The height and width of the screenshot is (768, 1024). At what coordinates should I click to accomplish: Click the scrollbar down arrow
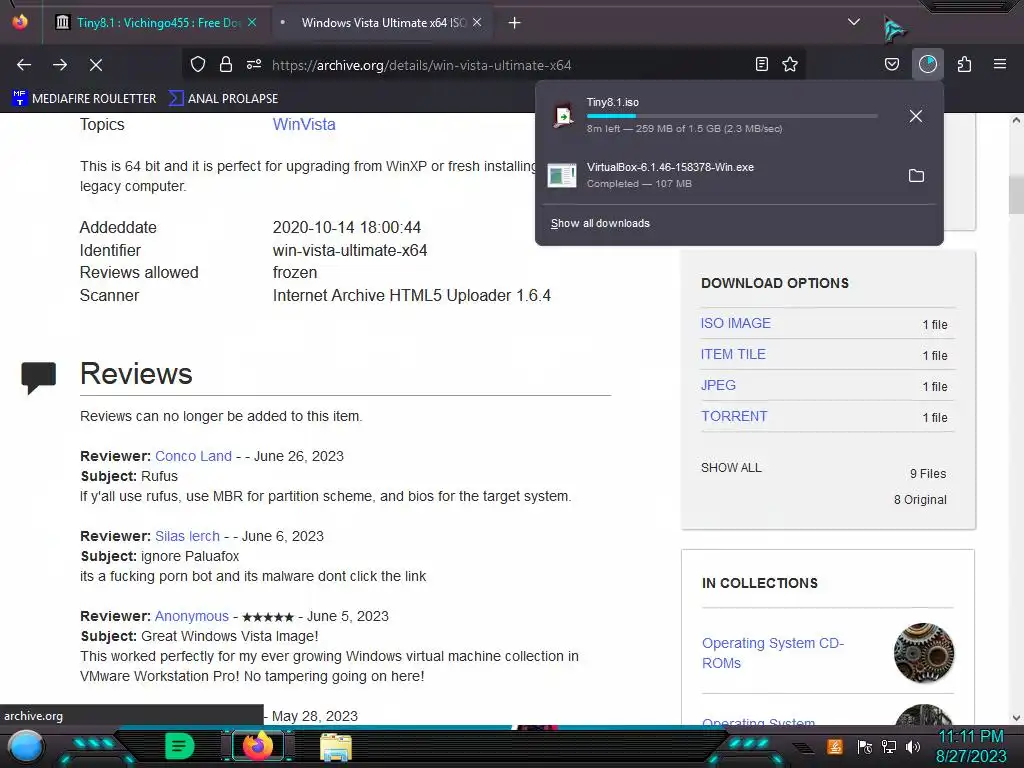coord(1016,718)
